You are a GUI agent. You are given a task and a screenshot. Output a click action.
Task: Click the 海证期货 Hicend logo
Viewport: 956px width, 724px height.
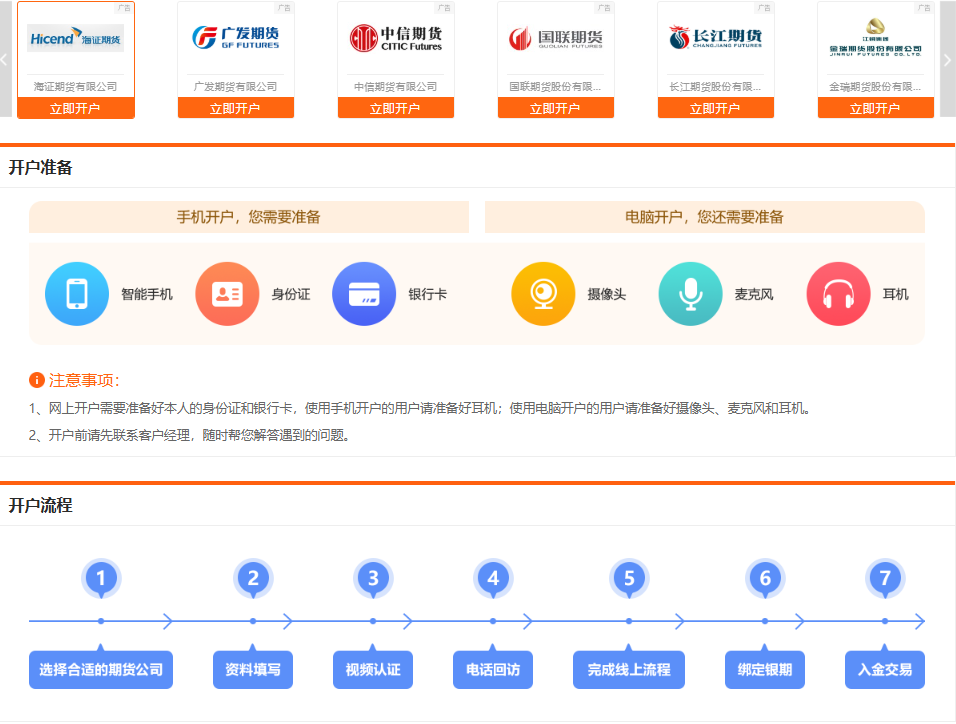click(76, 38)
